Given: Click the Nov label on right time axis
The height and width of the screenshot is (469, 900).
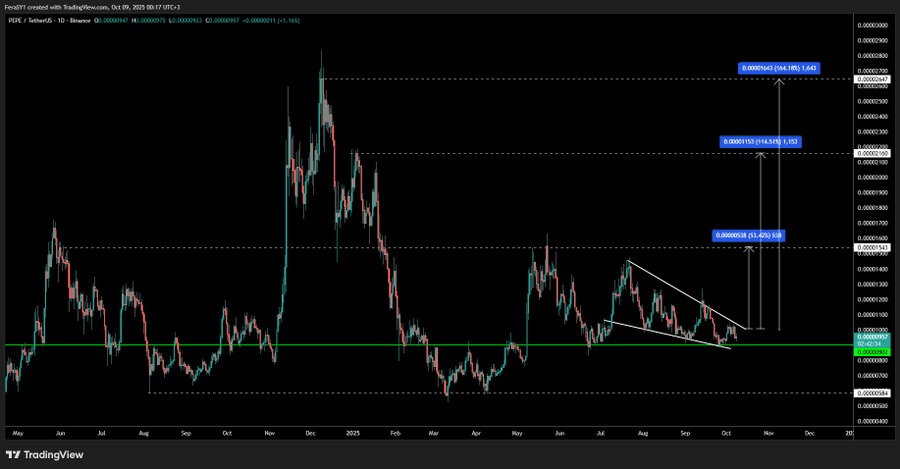Looking at the screenshot, I should tap(768, 435).
